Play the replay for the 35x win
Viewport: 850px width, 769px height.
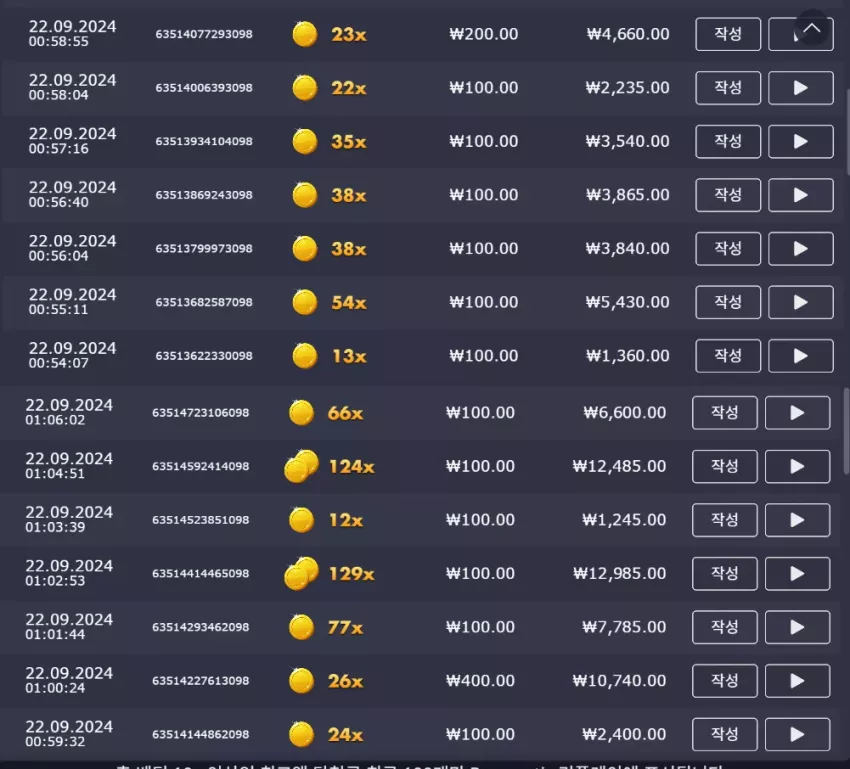coord(801,141)
